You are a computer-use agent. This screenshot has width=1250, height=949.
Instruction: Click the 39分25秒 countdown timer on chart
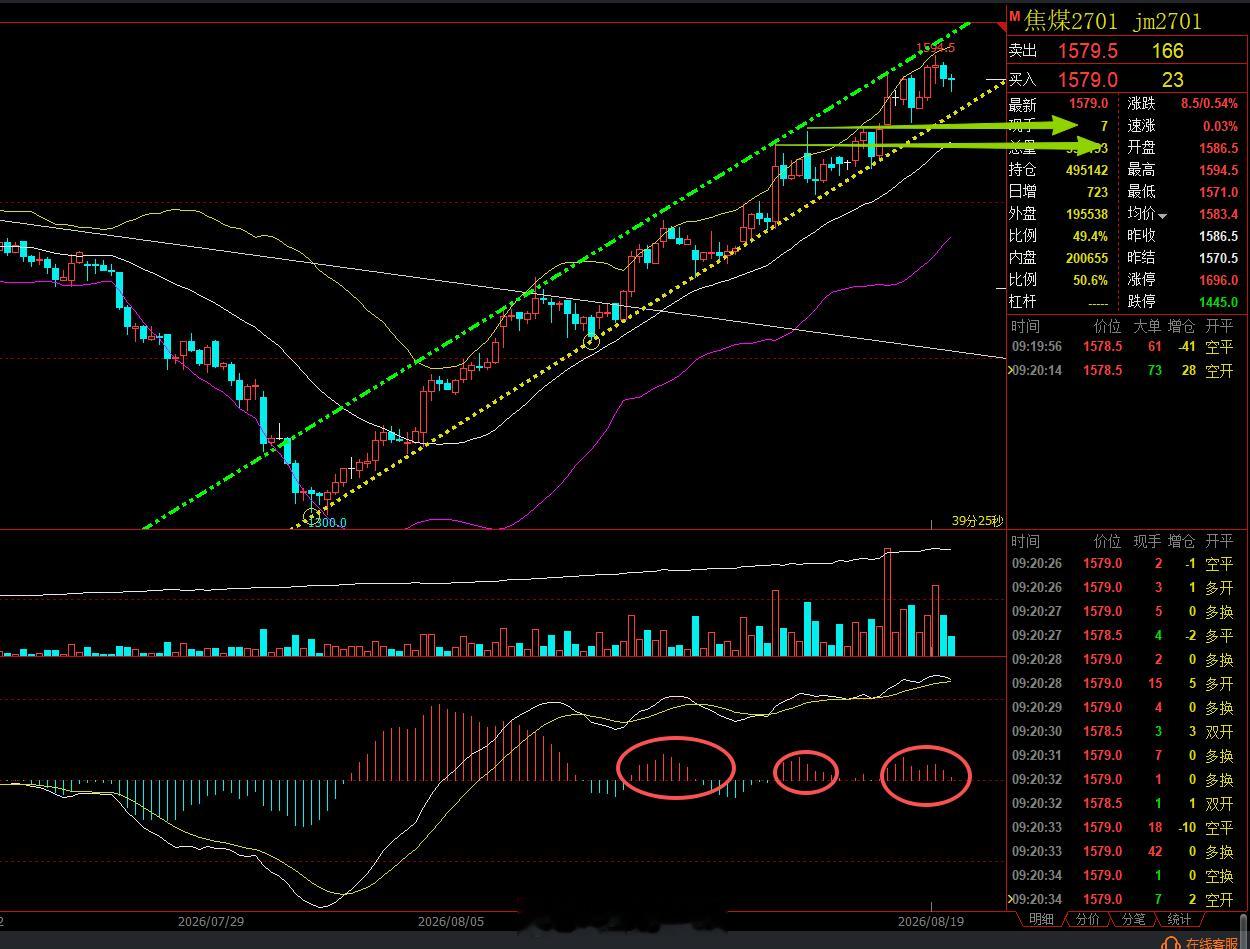point(977,521)
